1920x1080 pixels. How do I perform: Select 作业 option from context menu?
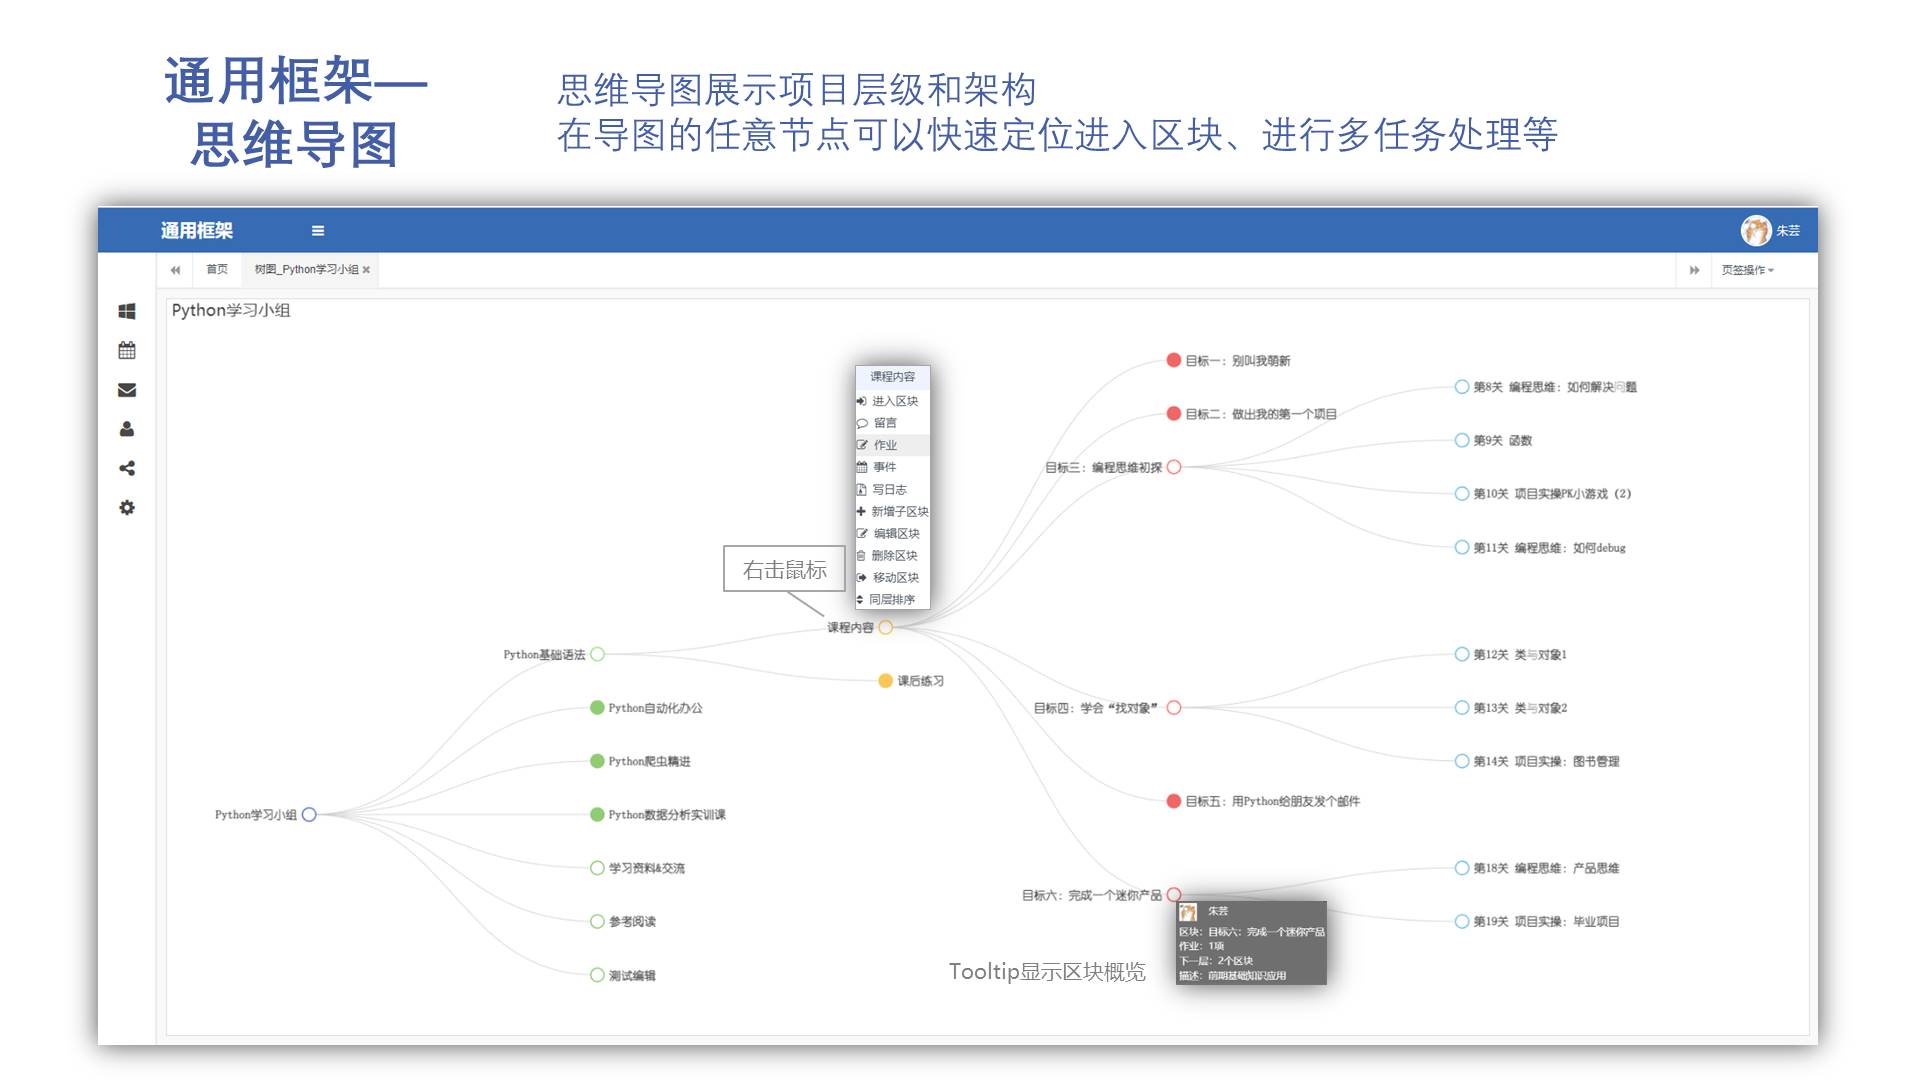pyautogui.click(x=889, y=444)
